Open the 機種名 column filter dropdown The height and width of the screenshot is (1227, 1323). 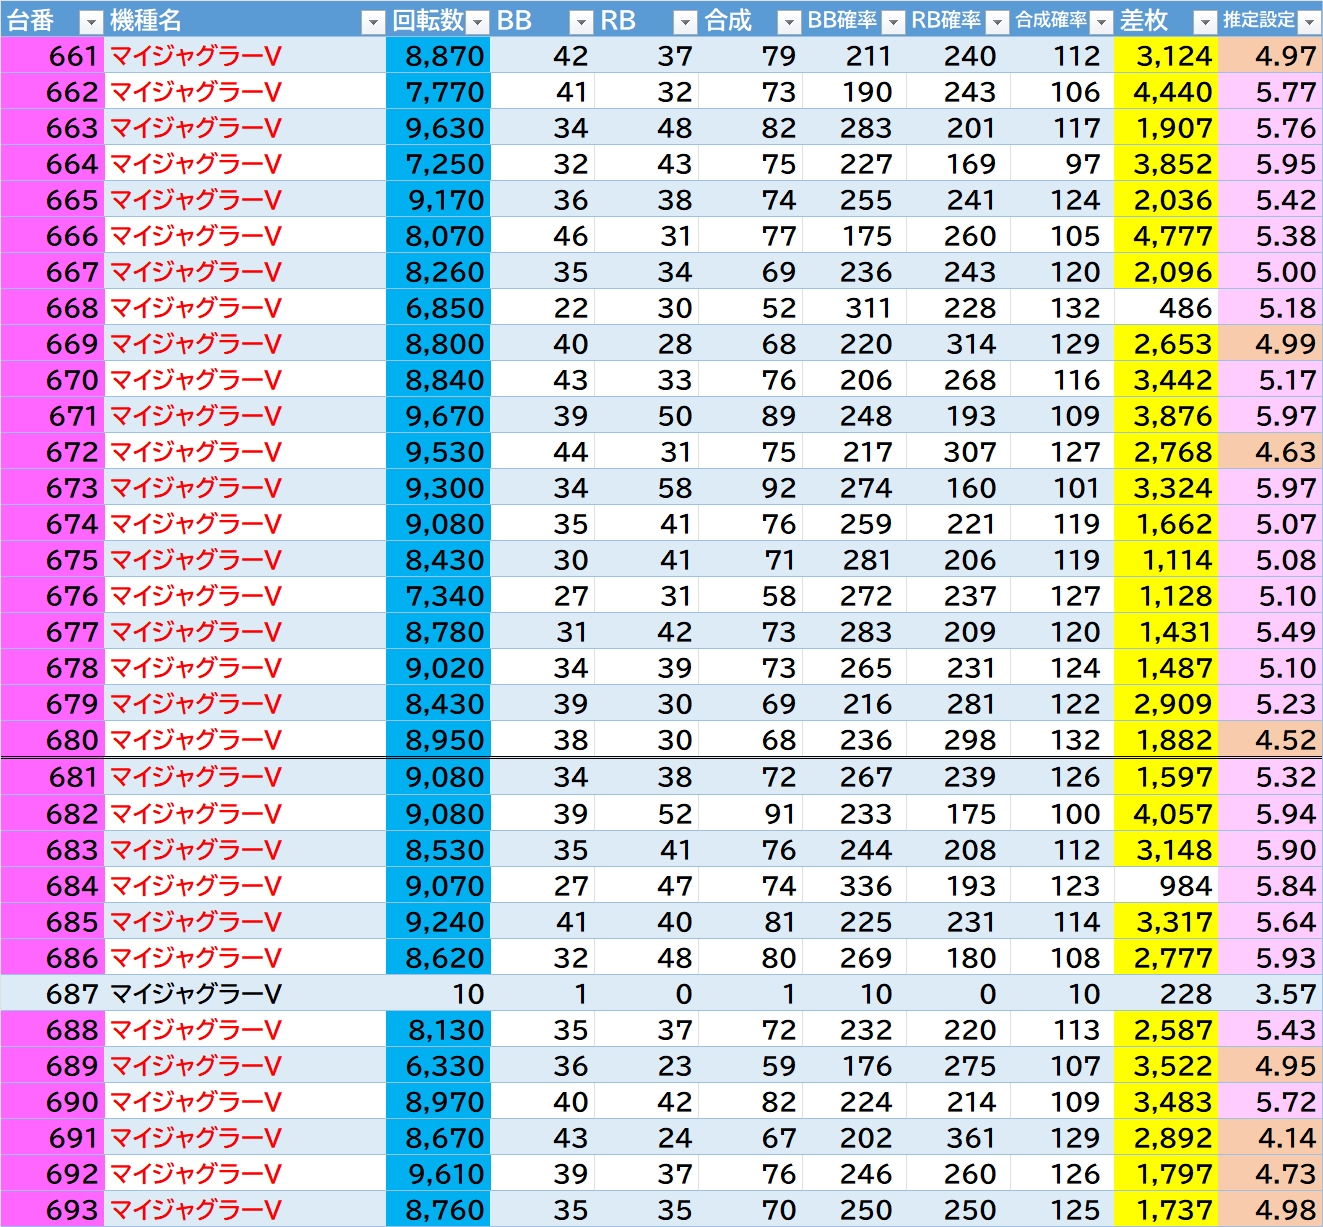373,22
